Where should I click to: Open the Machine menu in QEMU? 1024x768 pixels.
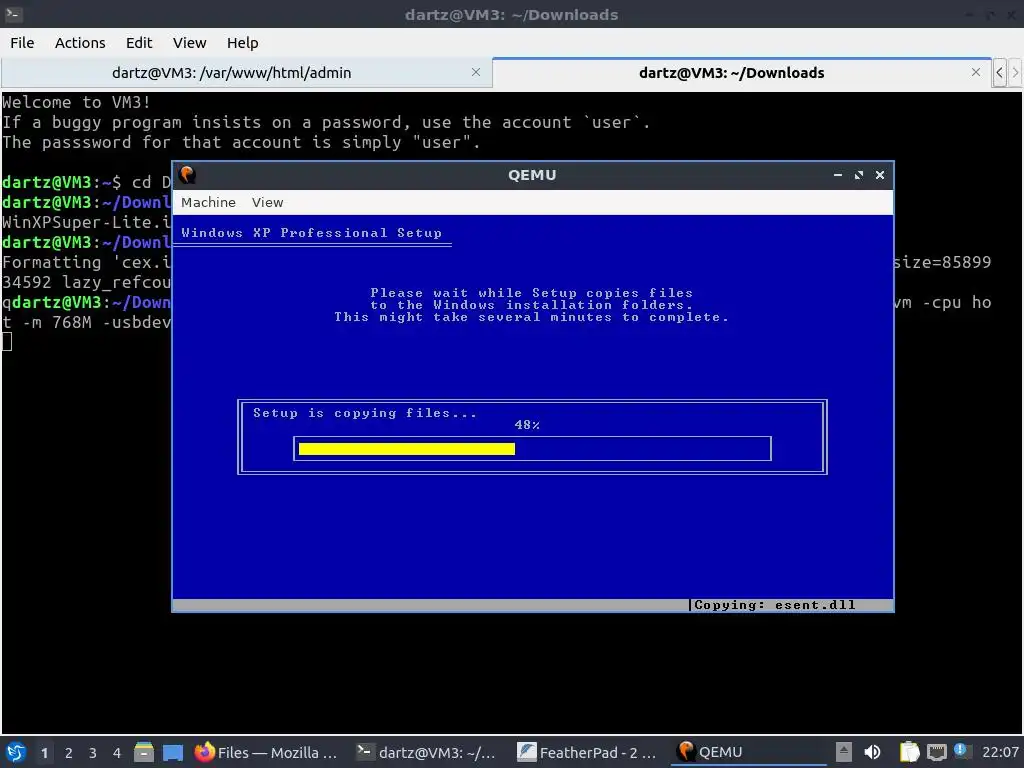coord(208,202)
